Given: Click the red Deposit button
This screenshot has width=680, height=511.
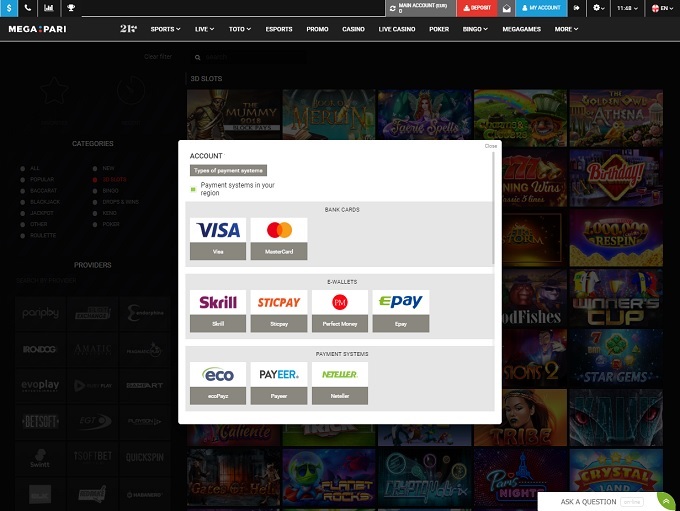Looking at the screenshot, I should coord(477,8).
